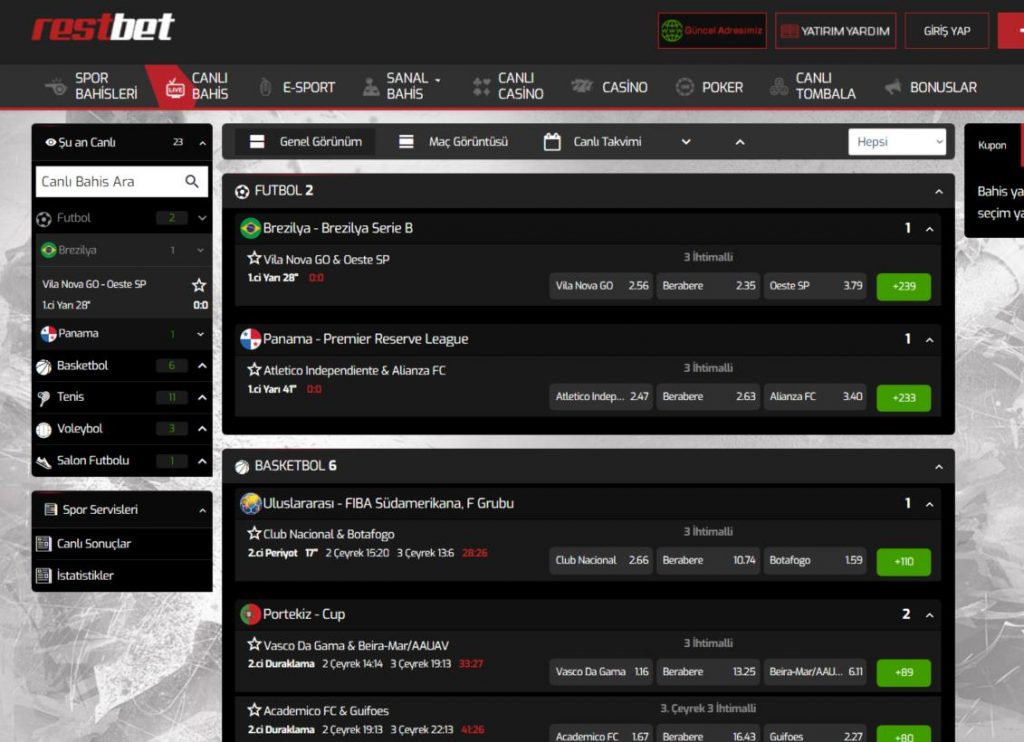Click the Portugal flag in Portekiz Cup header

click(250, 614)
